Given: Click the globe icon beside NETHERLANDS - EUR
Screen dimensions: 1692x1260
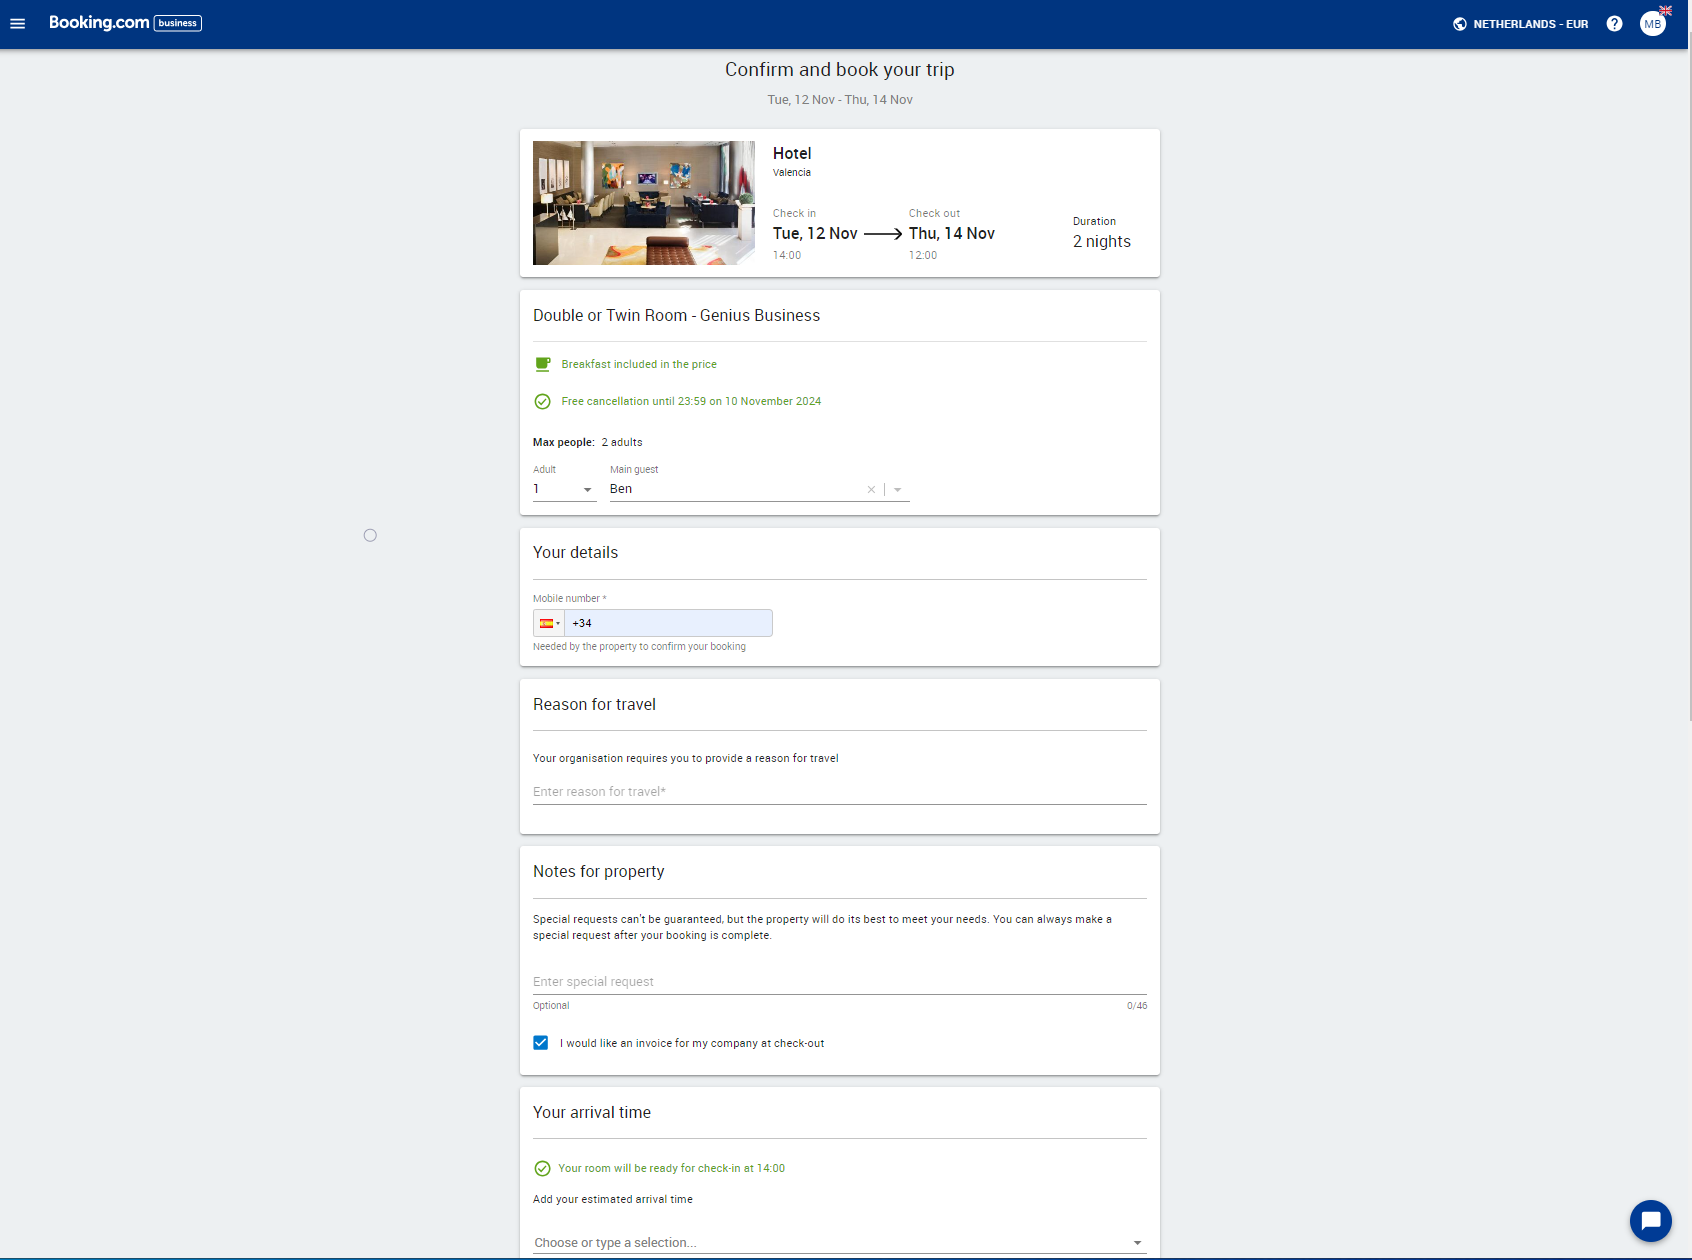Looking at the screenshot, I should click(x=1459, y=23).
